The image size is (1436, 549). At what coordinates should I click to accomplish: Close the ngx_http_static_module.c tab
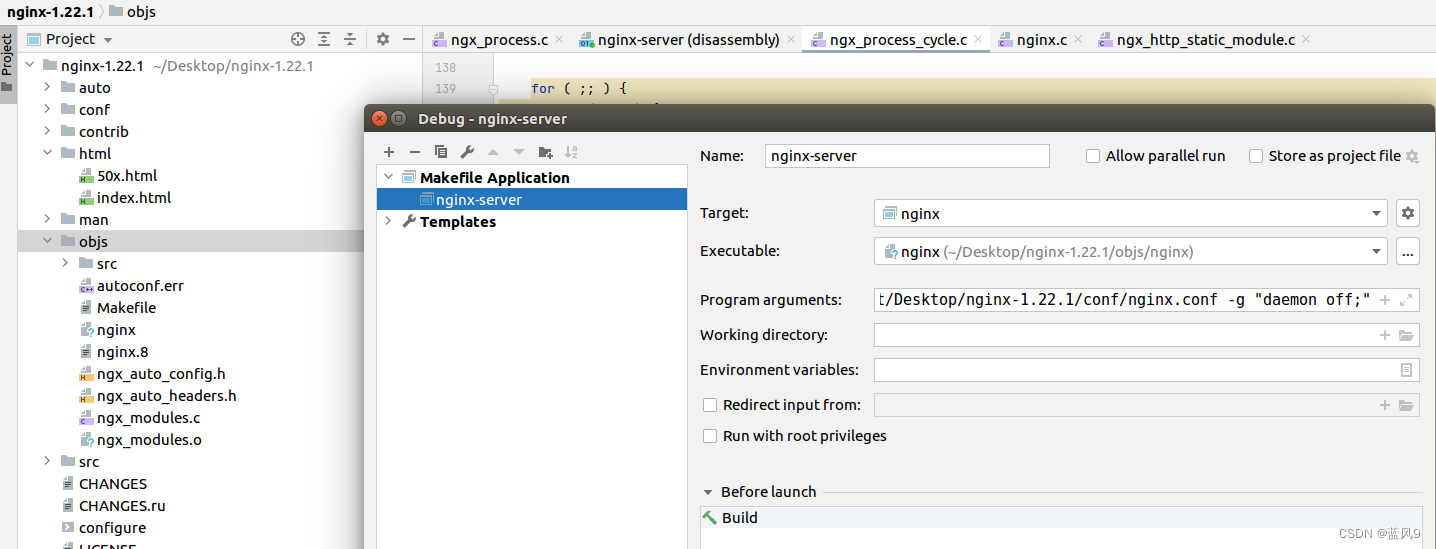[x=1307, y=40]
